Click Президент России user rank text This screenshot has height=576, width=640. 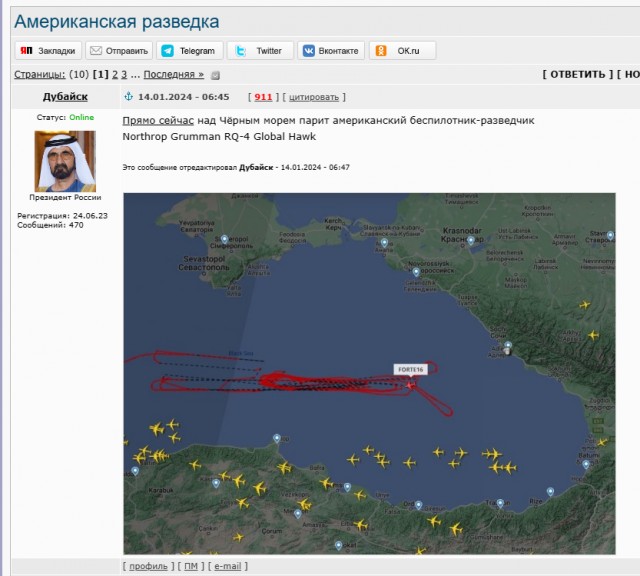pos(65,197)
